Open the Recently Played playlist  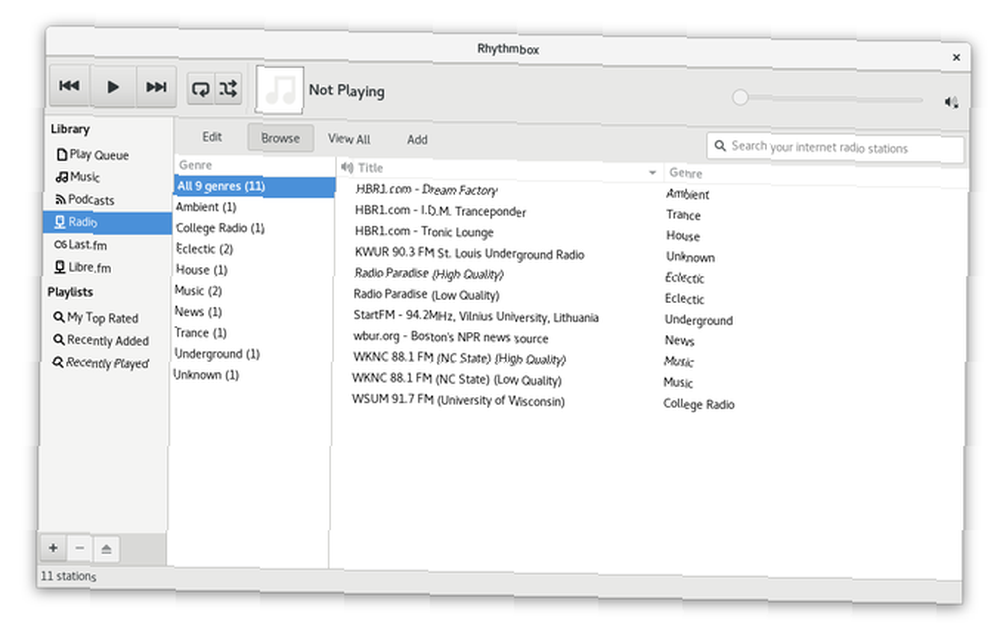pyautogui.click(x=100, y=363)
